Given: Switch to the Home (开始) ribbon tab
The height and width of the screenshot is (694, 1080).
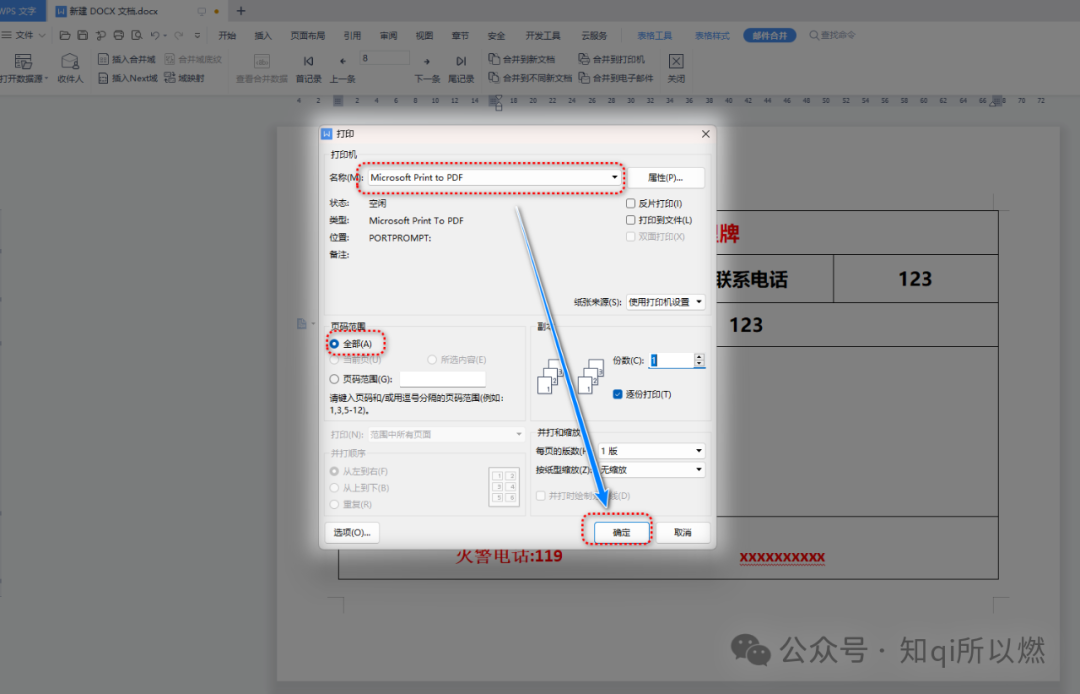Looking at the screenshot, I should pyautogui.click(x=227, y=35).
